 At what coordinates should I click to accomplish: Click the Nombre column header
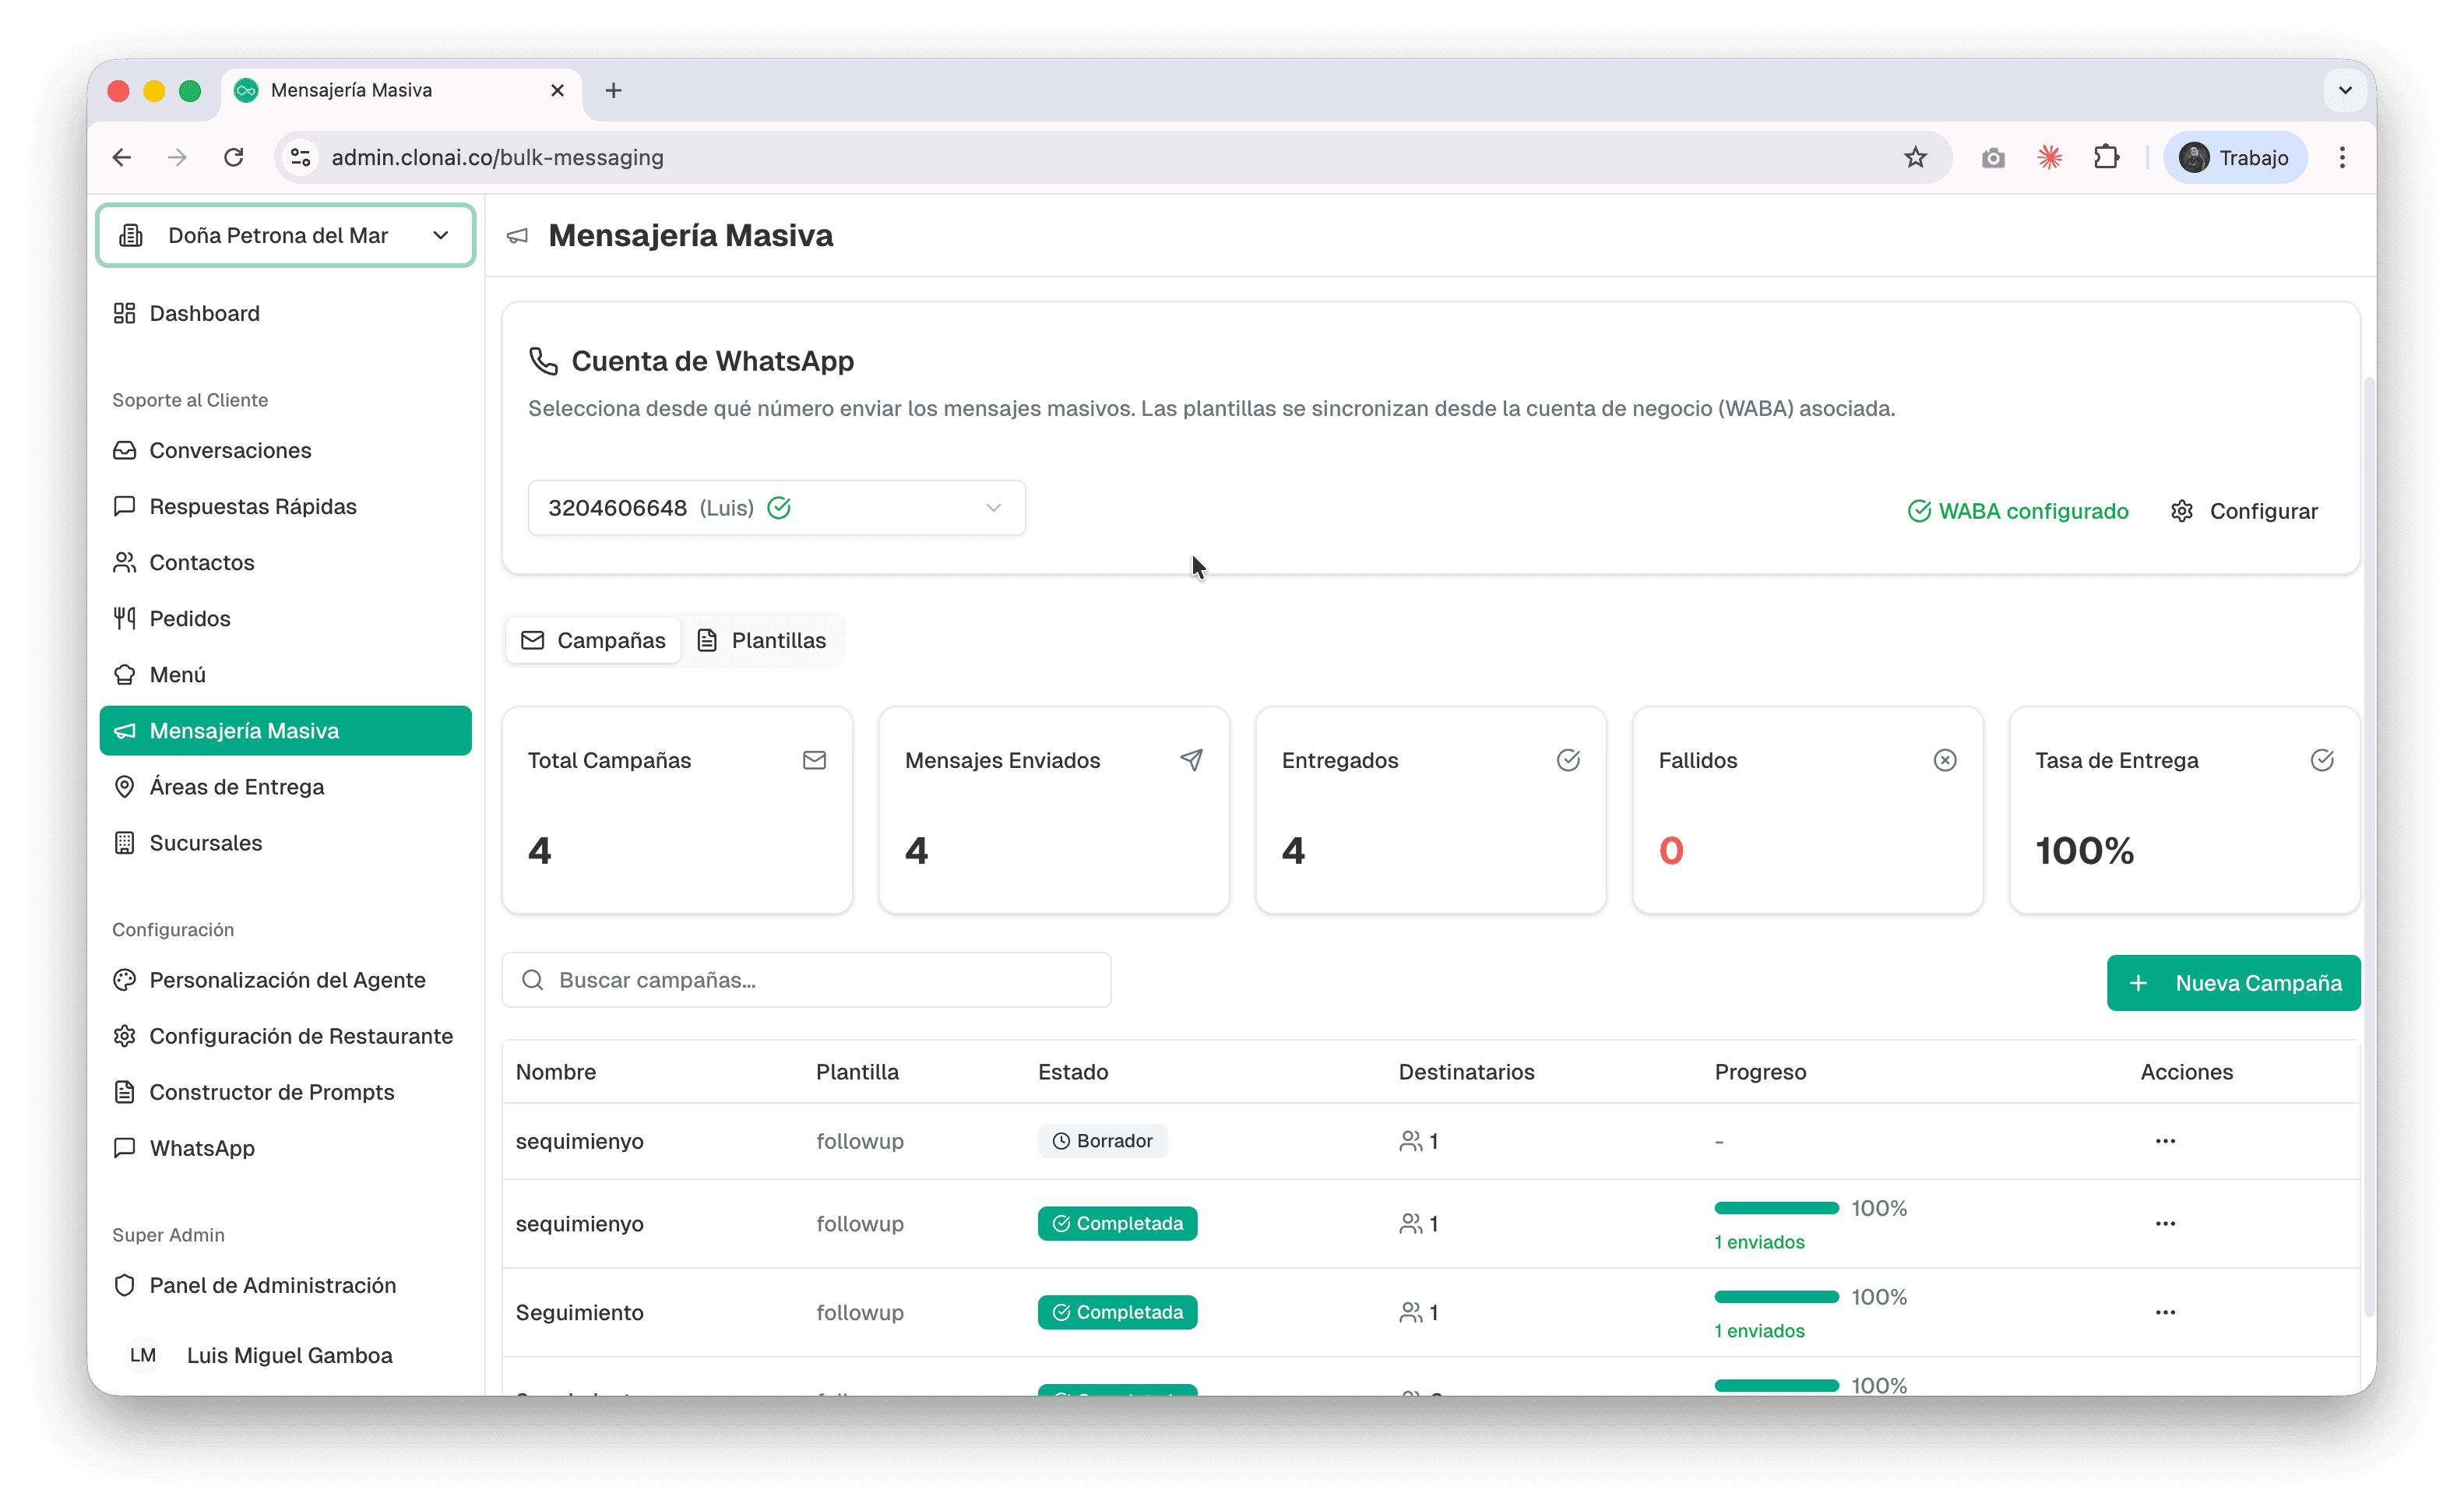tap(556, 1072)
